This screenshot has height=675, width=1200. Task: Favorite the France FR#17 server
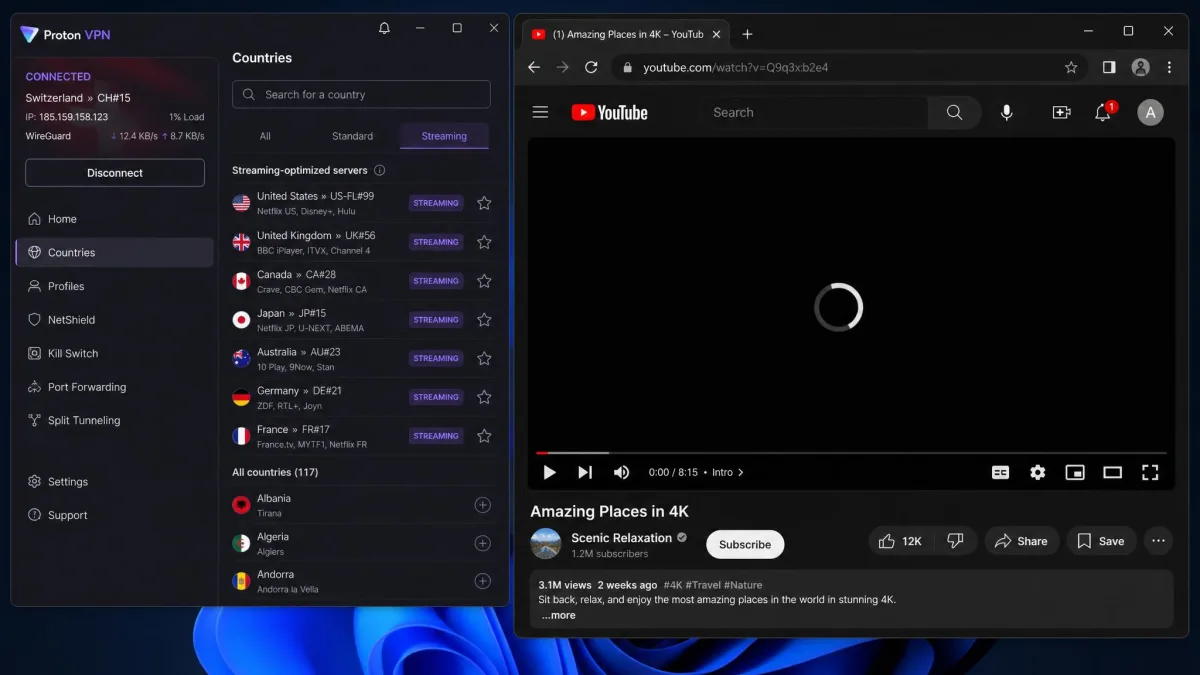(x=484, y=436)
